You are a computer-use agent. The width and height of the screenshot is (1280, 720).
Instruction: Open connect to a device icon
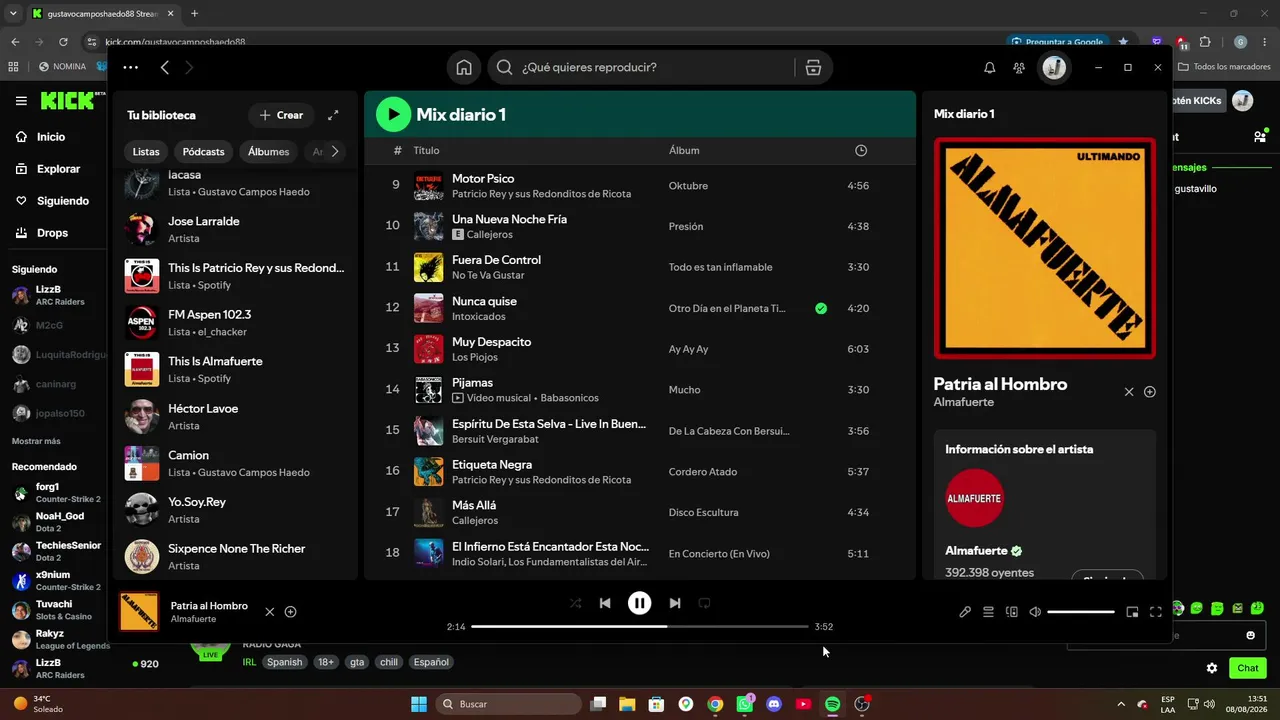tap(1011, 612)
